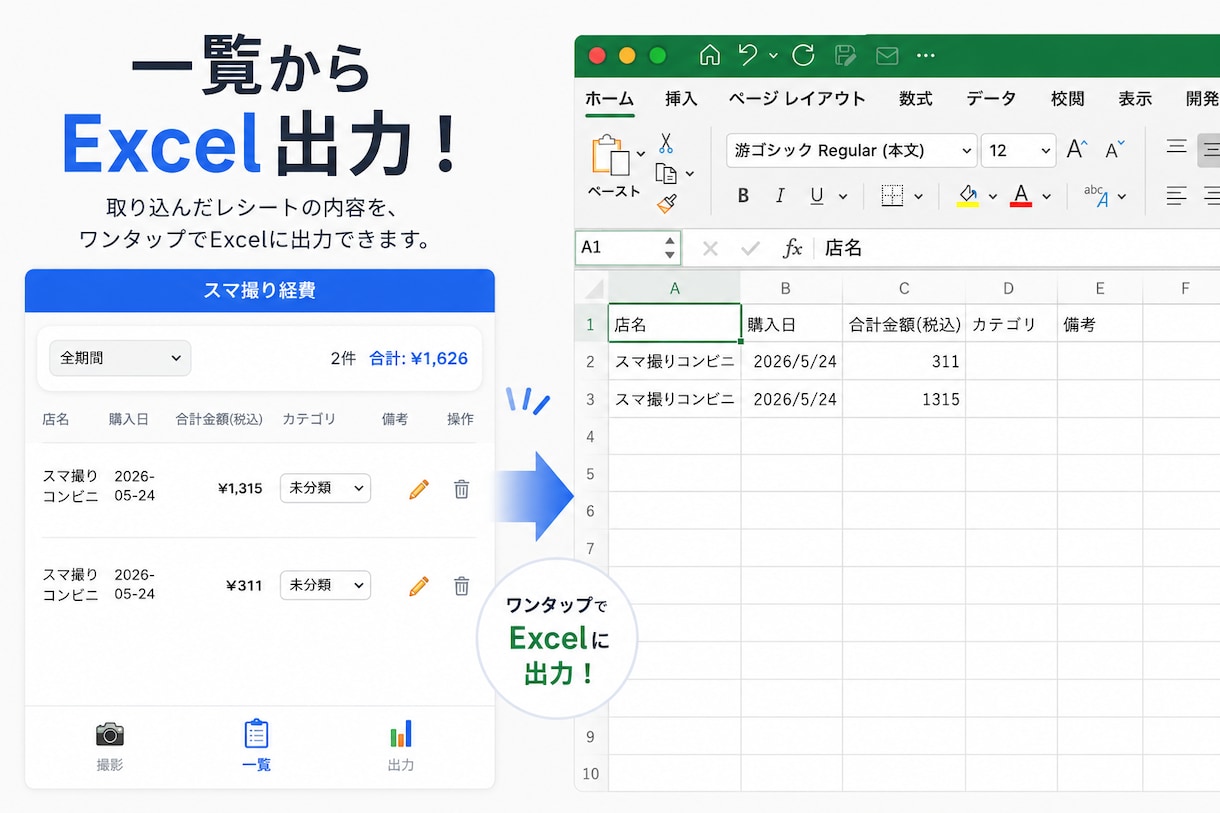Click the Copy icon in the ribbon

coord(666,173)
